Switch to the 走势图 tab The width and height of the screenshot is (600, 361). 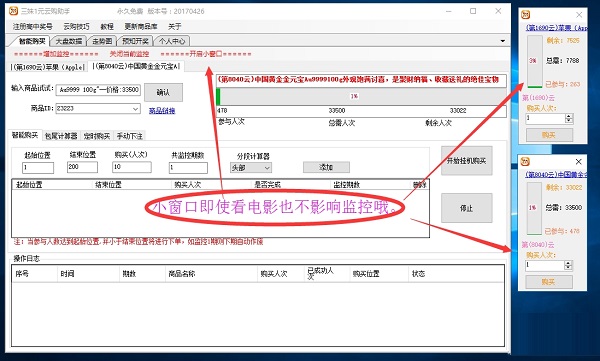102,41
